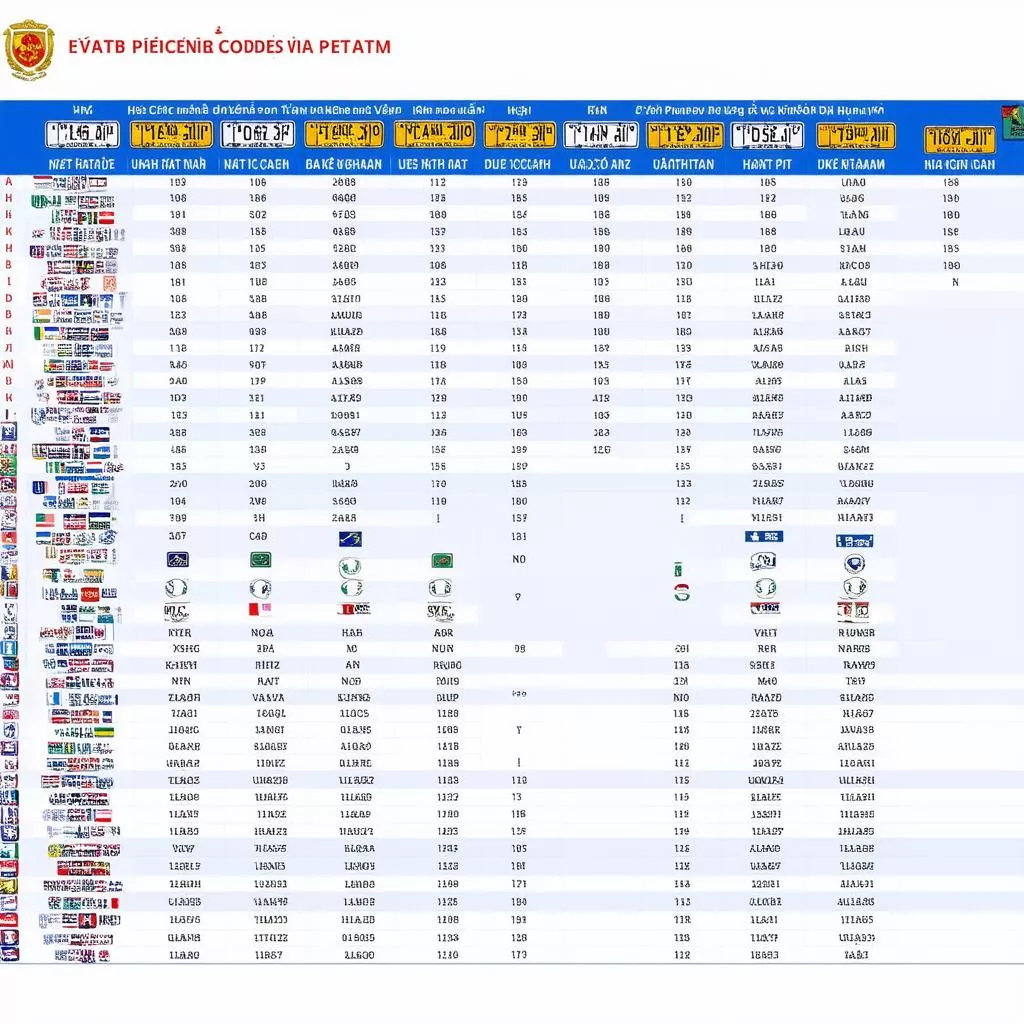Viewport: 1024px width, 1024px height.
Task: Collapse the row labeled B on the left
Action: (8, 264)
